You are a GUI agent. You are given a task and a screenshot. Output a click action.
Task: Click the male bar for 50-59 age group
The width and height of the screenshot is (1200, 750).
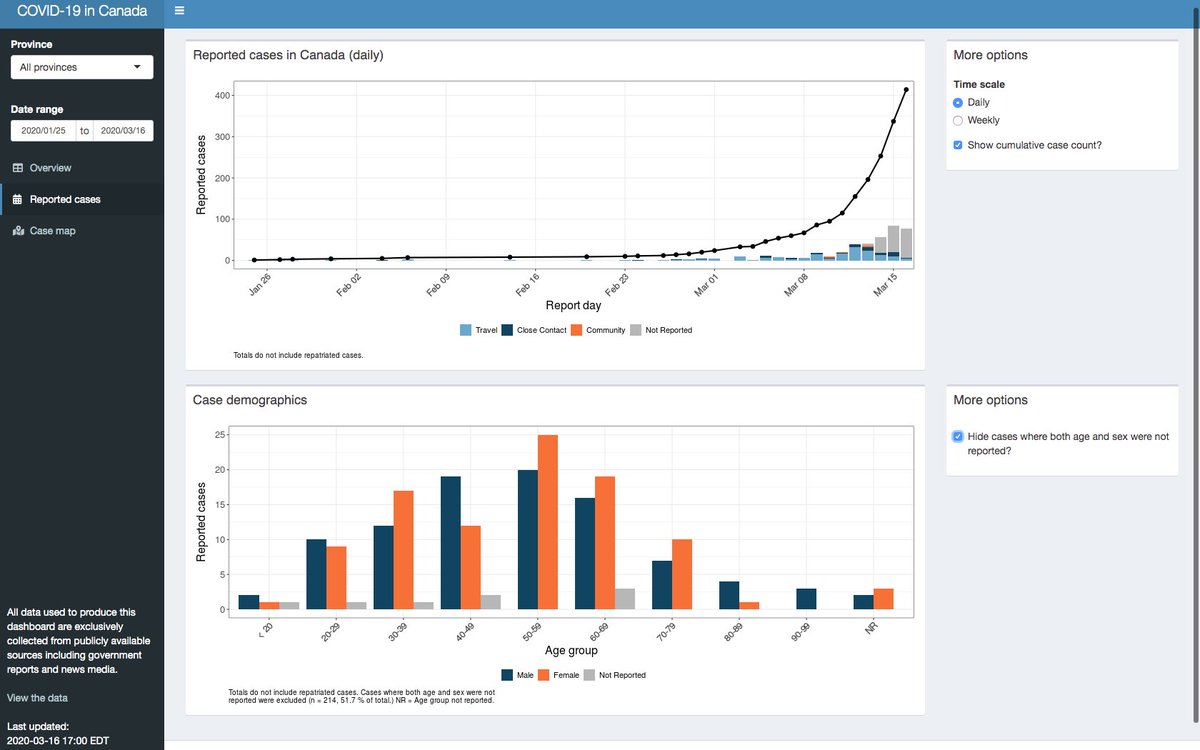coord(527,540)
